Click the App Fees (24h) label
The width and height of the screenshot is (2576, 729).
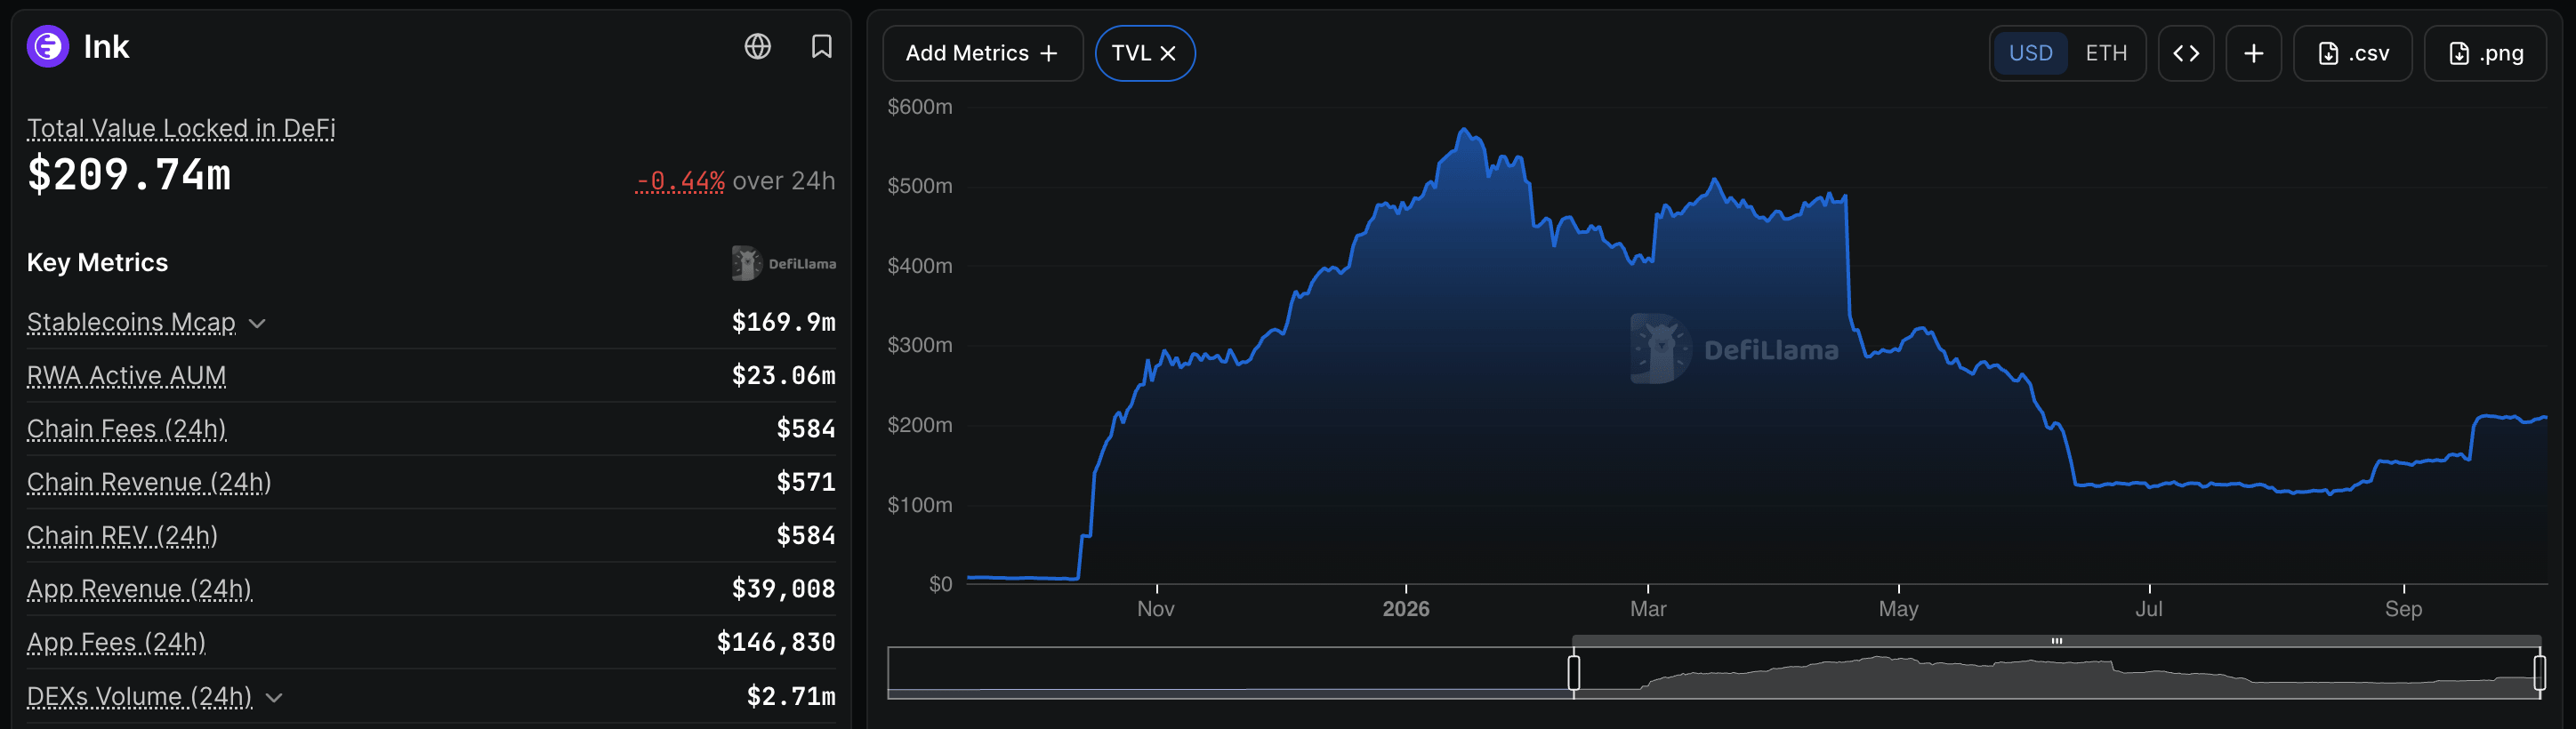(116, 642)
